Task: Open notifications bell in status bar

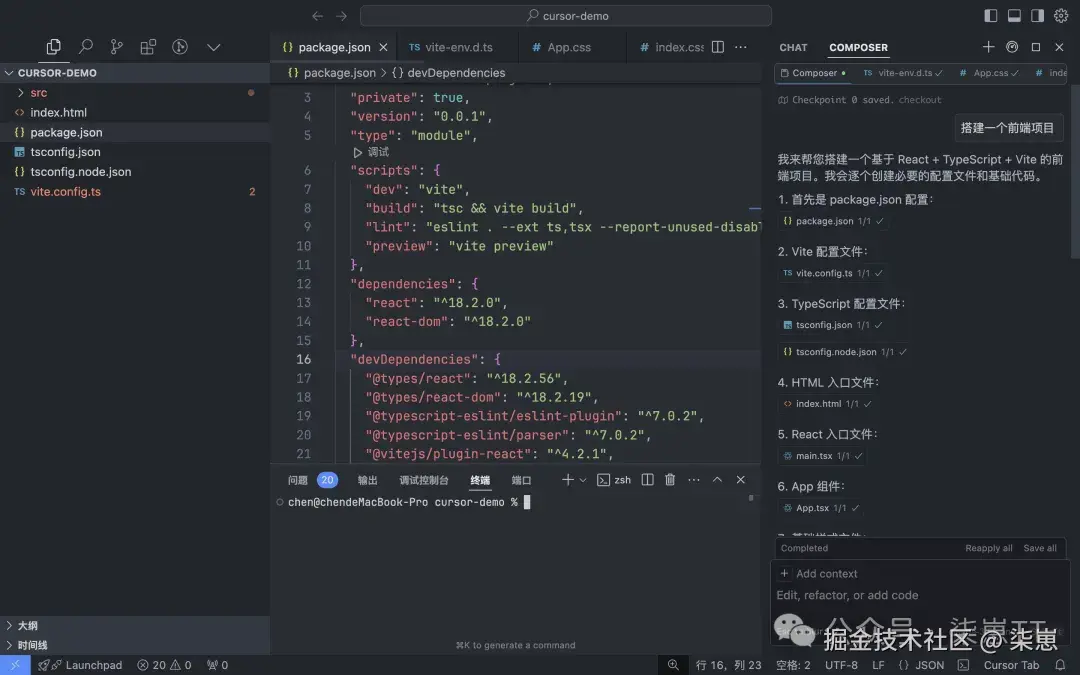Action: point(1061,665)
